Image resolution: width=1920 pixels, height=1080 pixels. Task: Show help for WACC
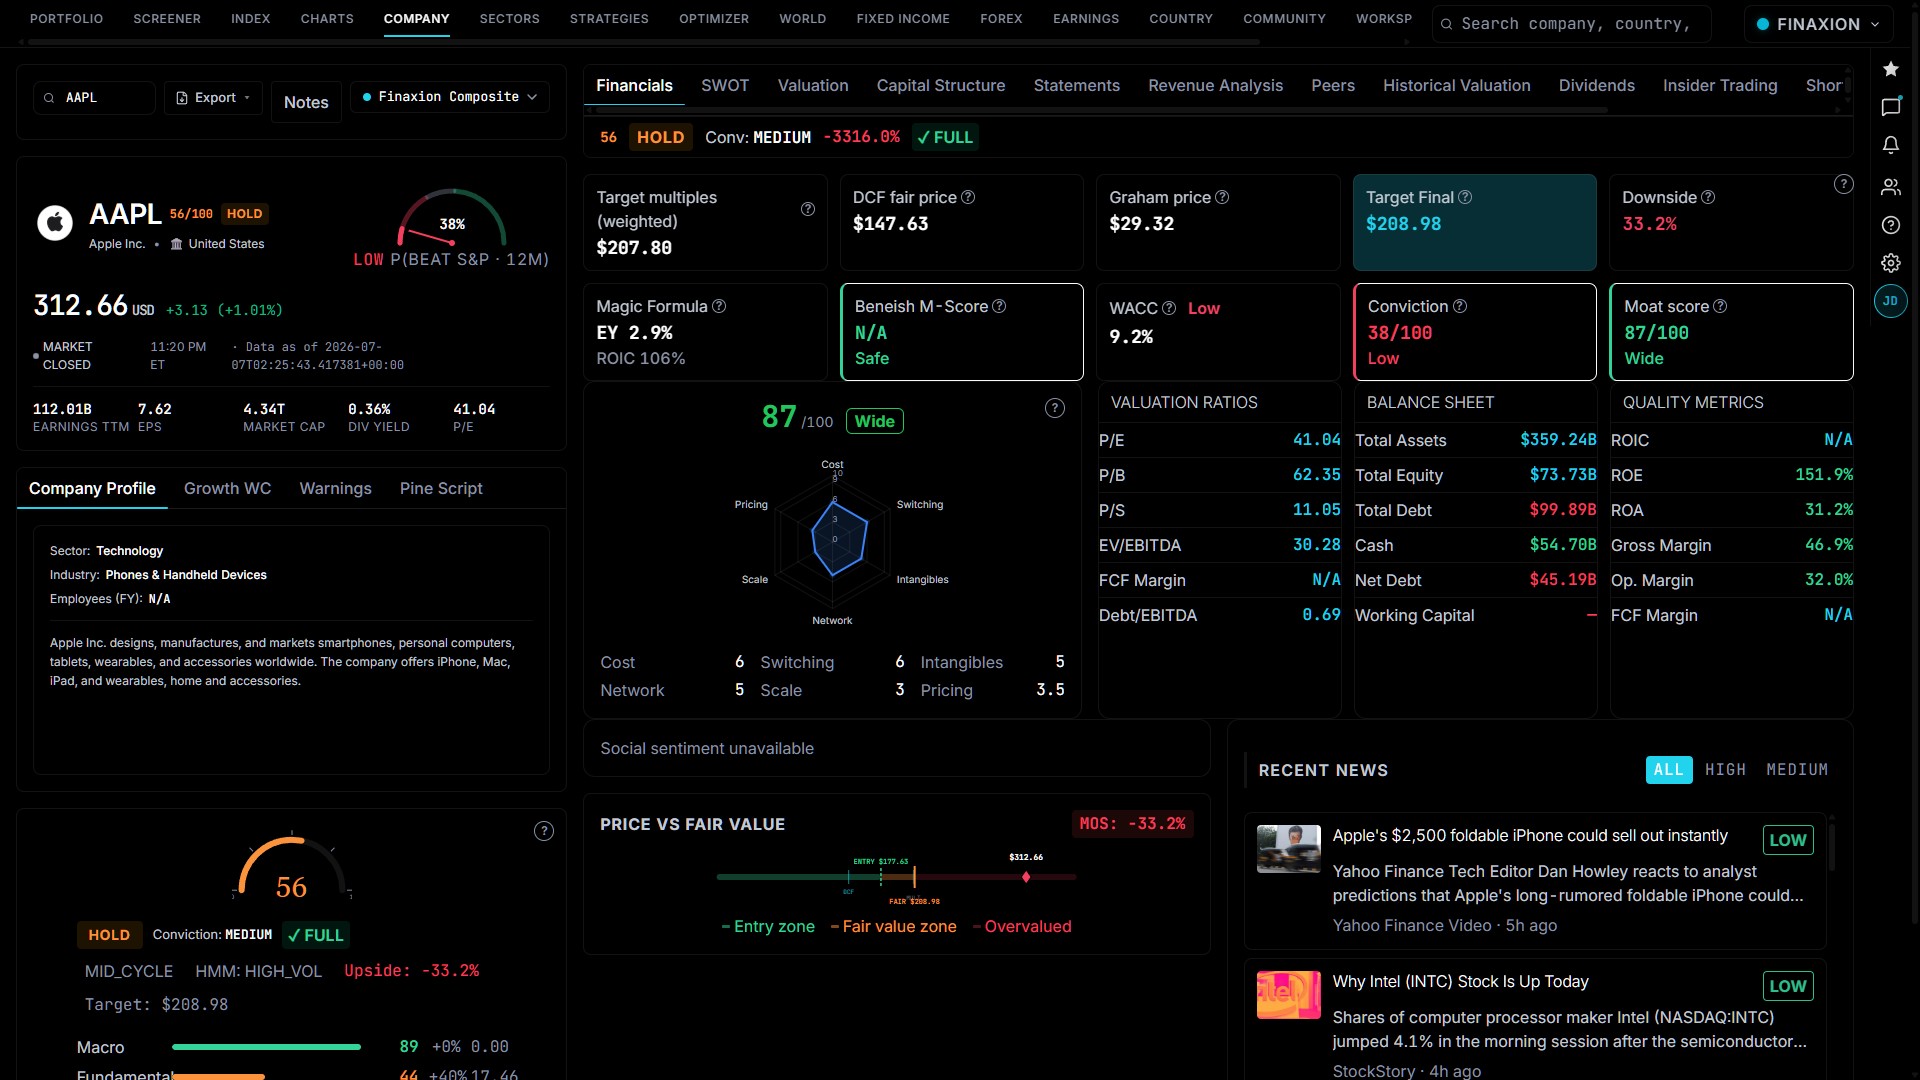[x=1168, y=308]
